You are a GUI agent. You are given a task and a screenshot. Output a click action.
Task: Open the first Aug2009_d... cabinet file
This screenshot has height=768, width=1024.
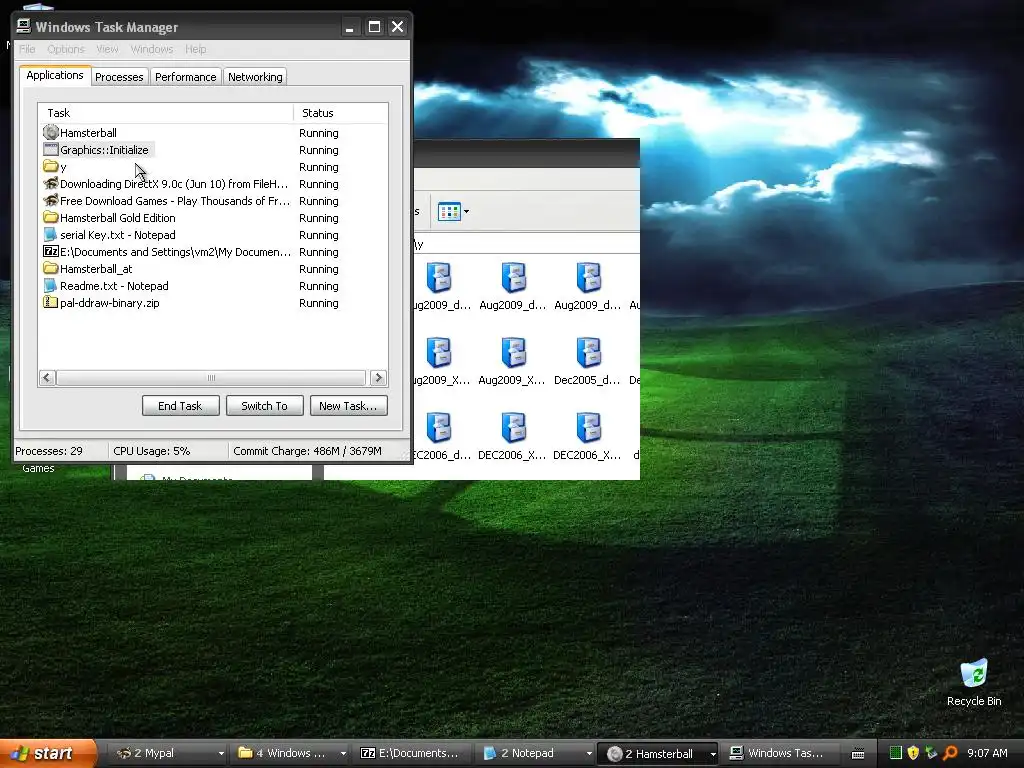(439, 287)
